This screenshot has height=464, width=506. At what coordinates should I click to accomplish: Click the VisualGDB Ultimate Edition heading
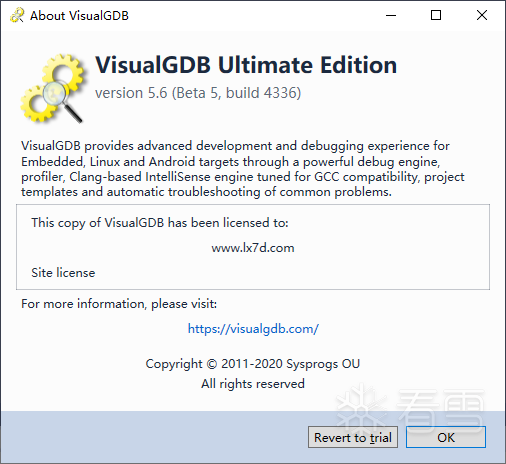[246, 64]
